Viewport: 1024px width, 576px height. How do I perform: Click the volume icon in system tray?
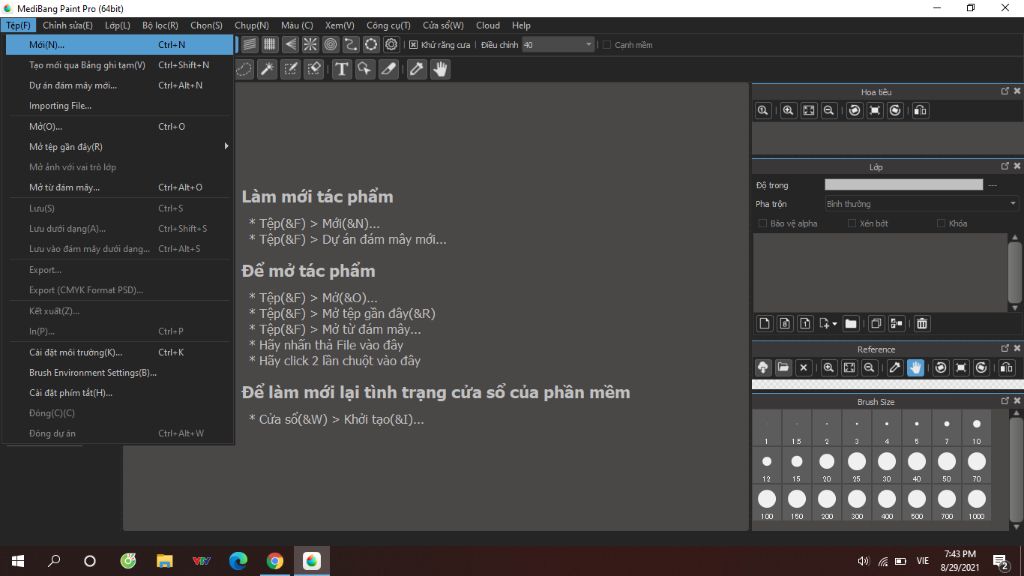tap(863, 561)
